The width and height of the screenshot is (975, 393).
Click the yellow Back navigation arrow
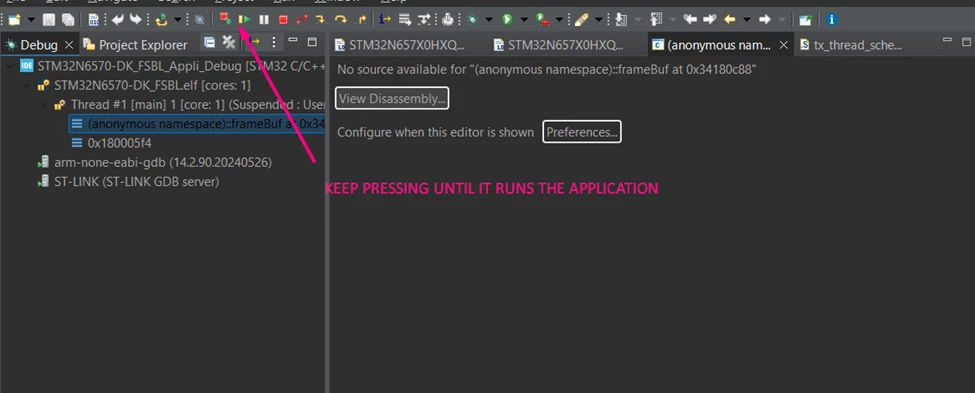point(730,20)
